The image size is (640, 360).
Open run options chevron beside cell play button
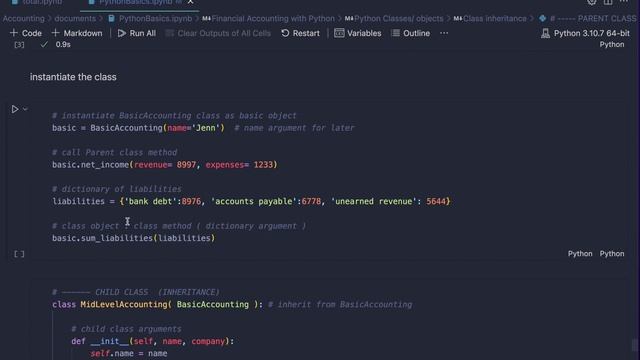point(25,109)
